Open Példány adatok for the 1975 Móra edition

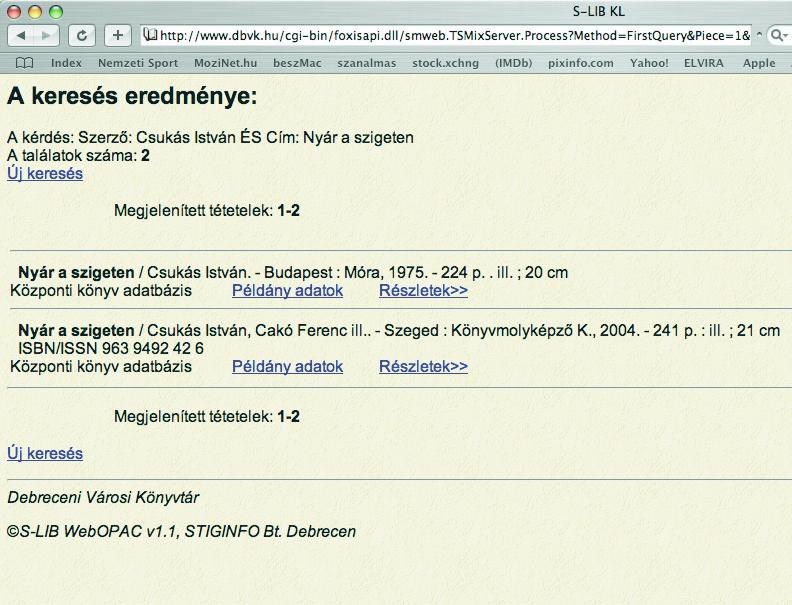287,291
